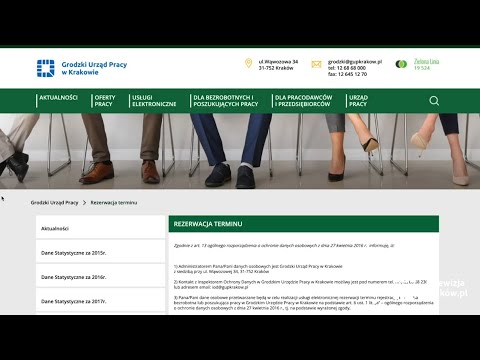This screenshot has height=360, width=480.
Task: Click the Zielona Linia 19 524 link
Action: tap(426, 64)
